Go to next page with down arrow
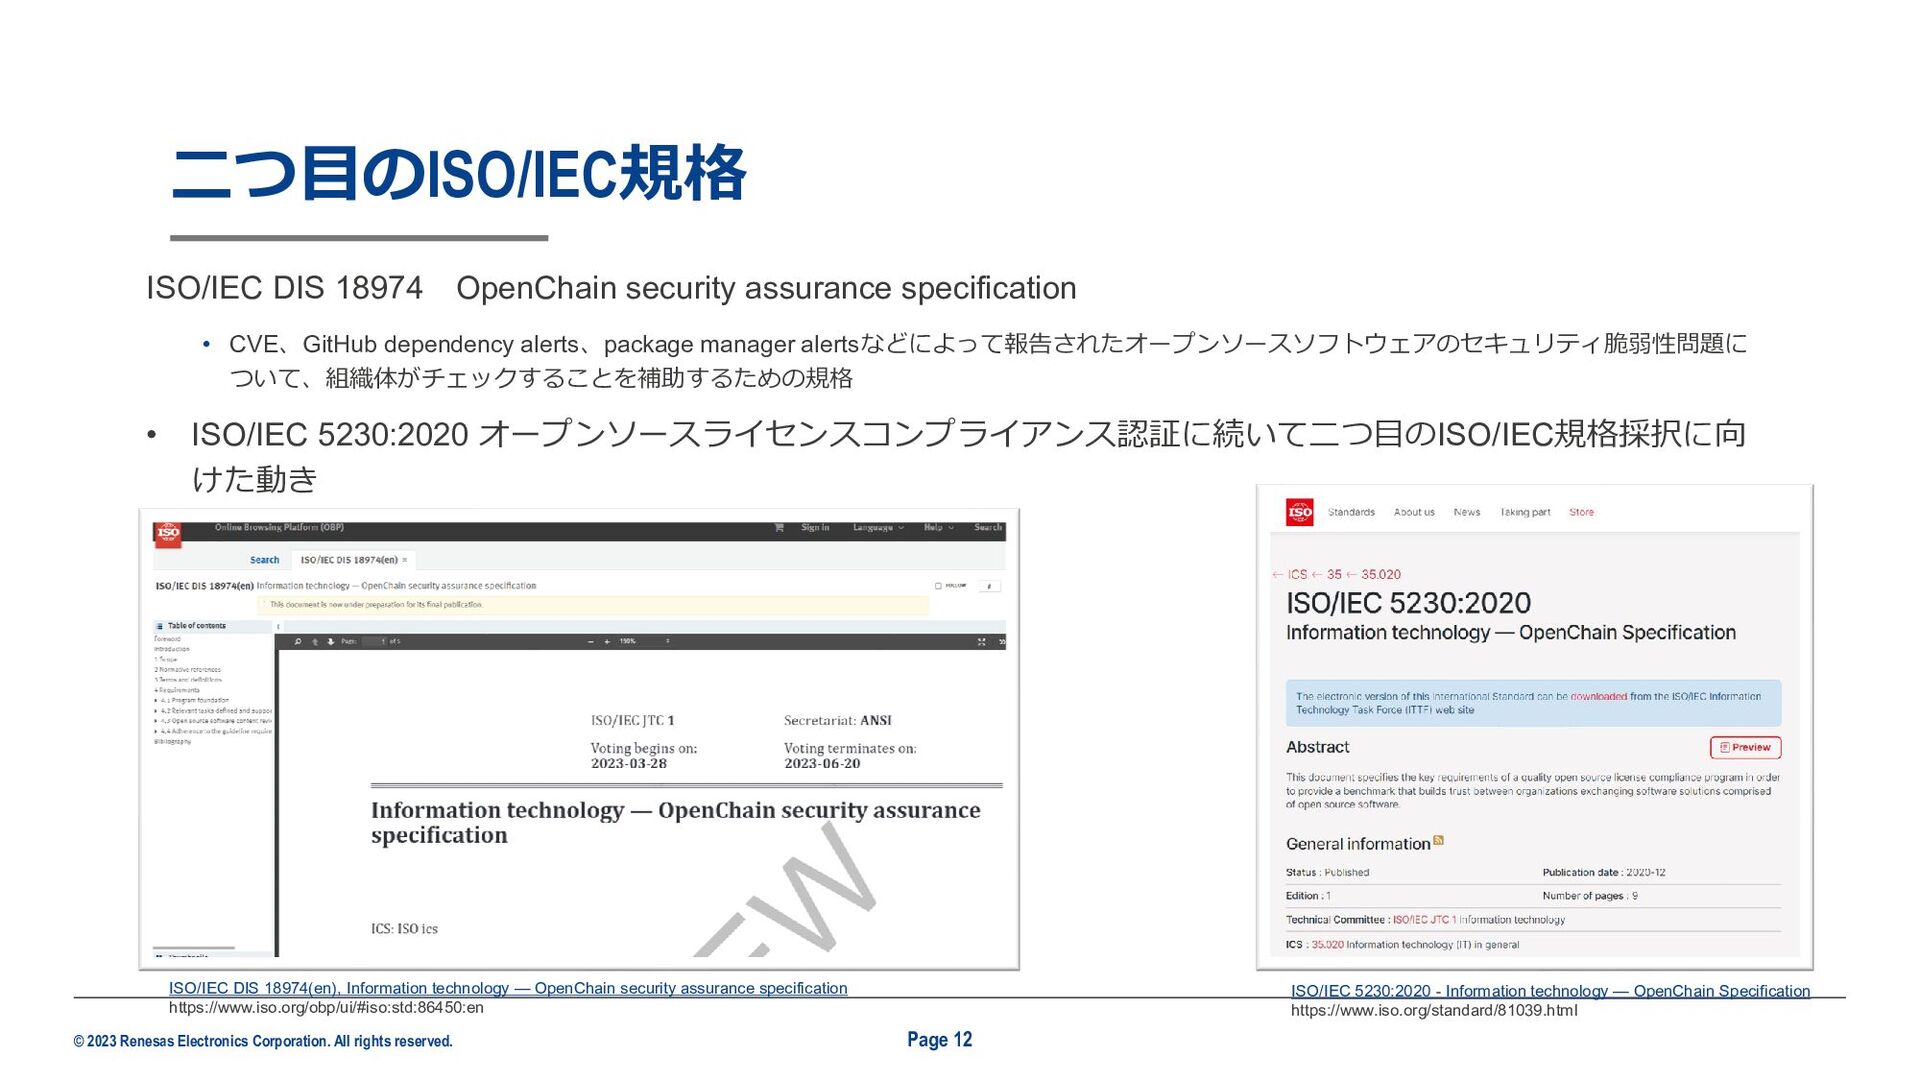The height and width of the screenshot is (1080, 1920). [329, 642]
